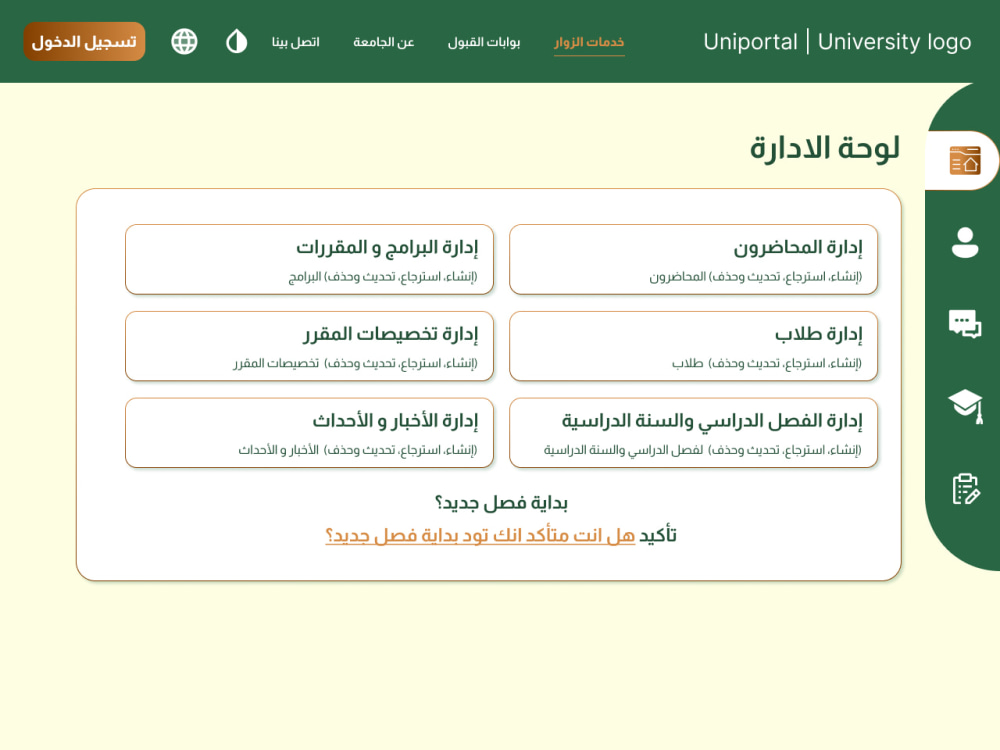Toggle the contrast theme drop icon
Image resolution: width=1000 pixels, height=750 pixels.
point(237,41)
